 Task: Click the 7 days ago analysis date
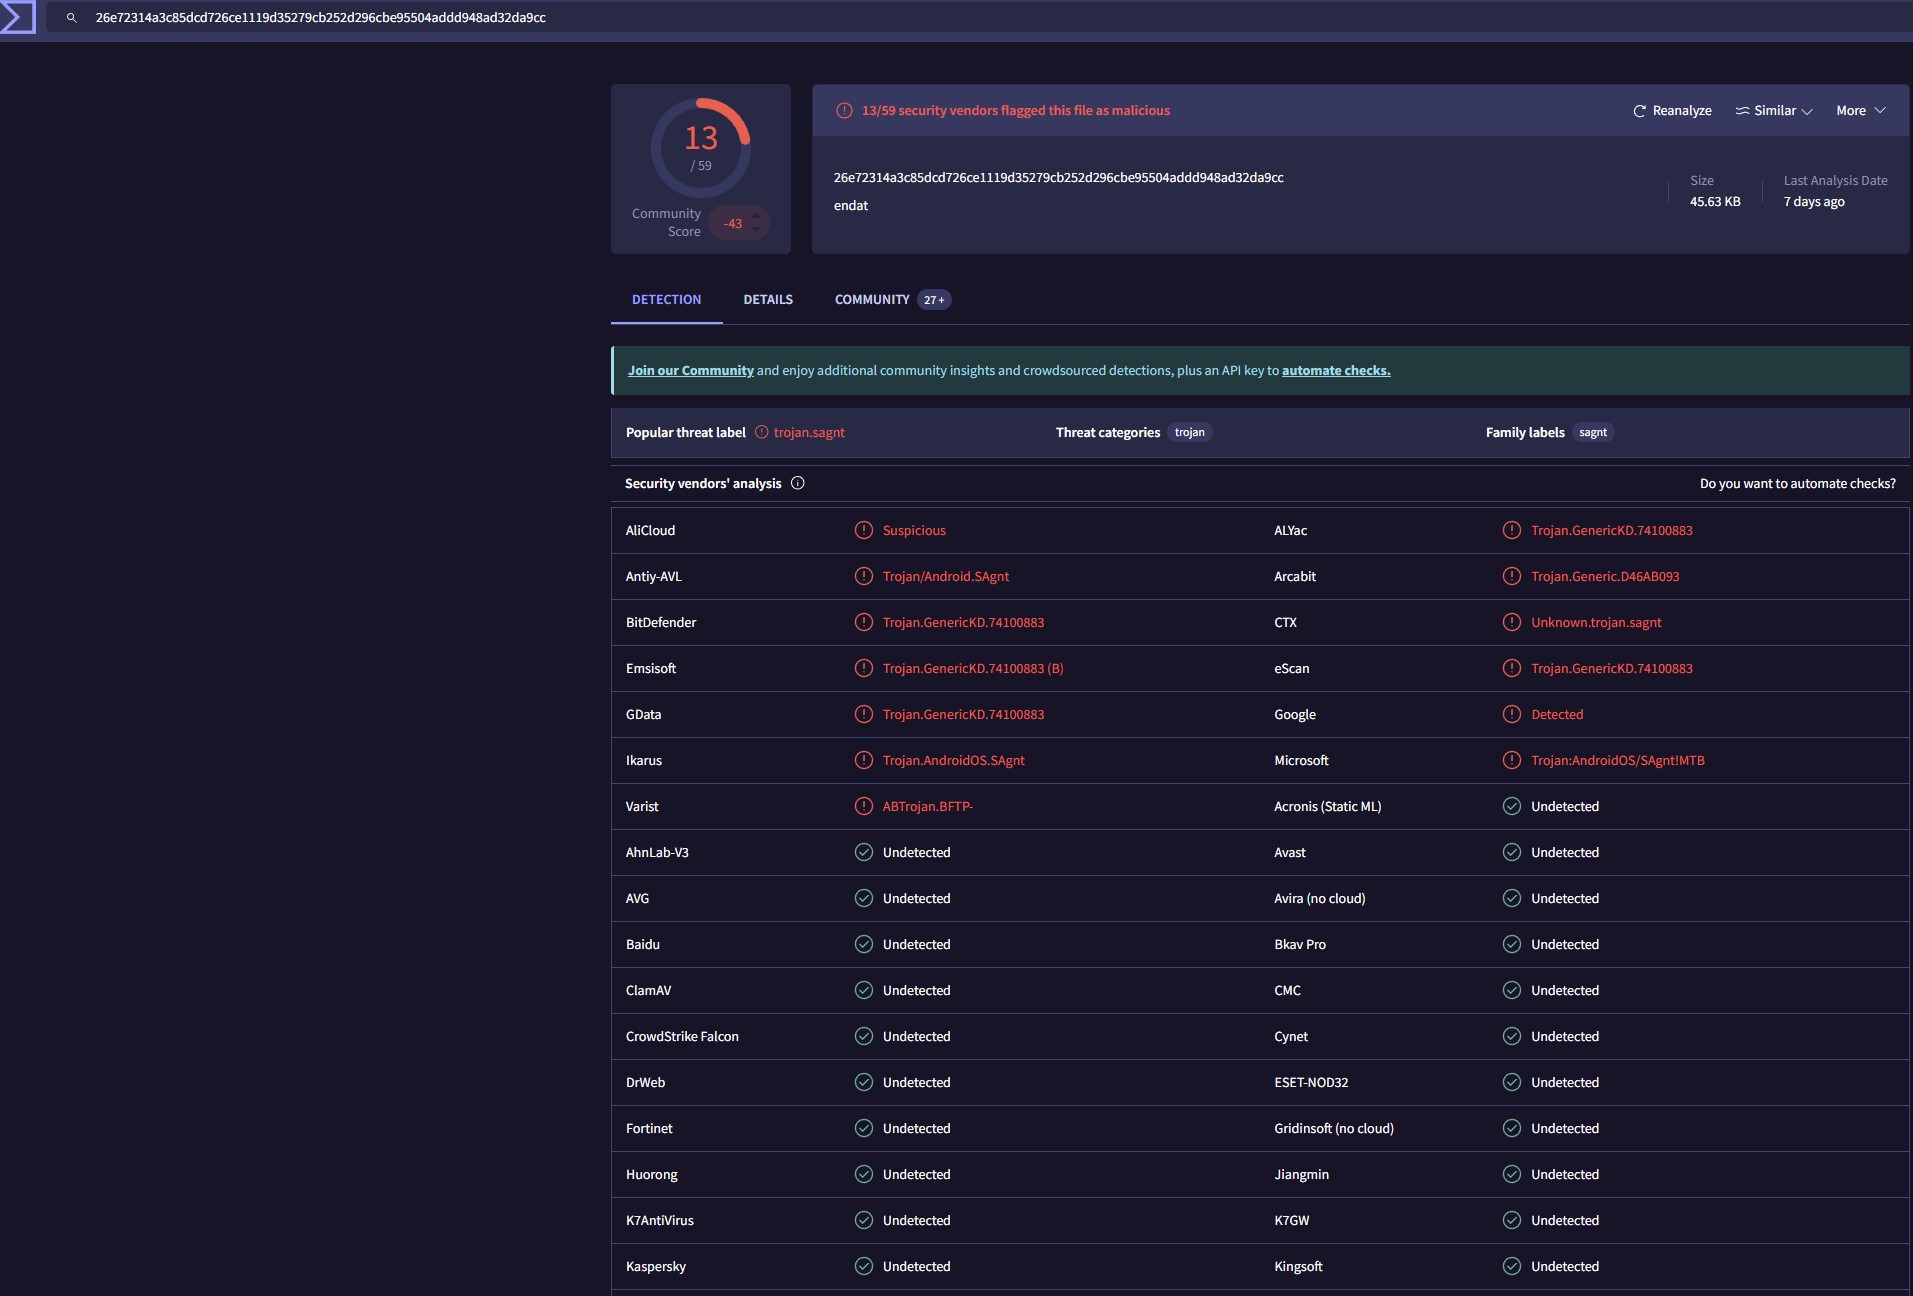pos(1814,202)
